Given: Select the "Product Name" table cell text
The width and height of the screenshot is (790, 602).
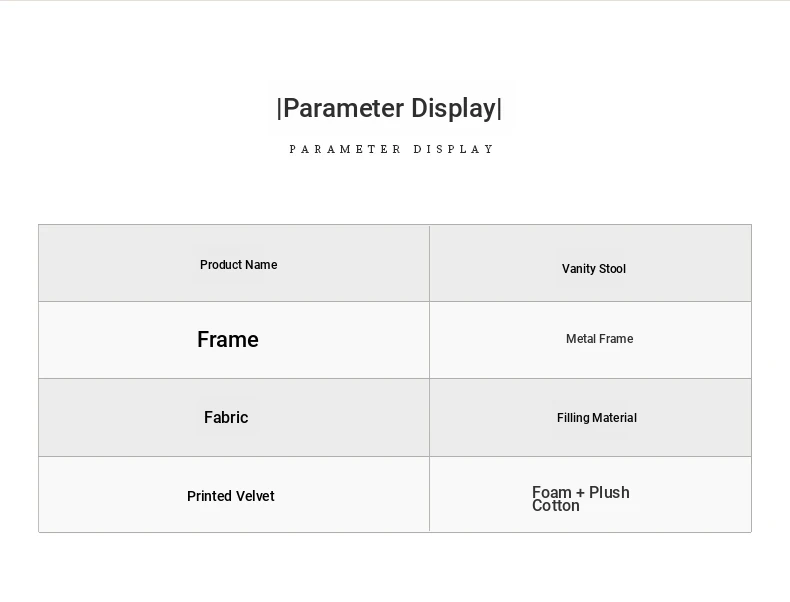Looking at the screenshot, I should point(238,265).
